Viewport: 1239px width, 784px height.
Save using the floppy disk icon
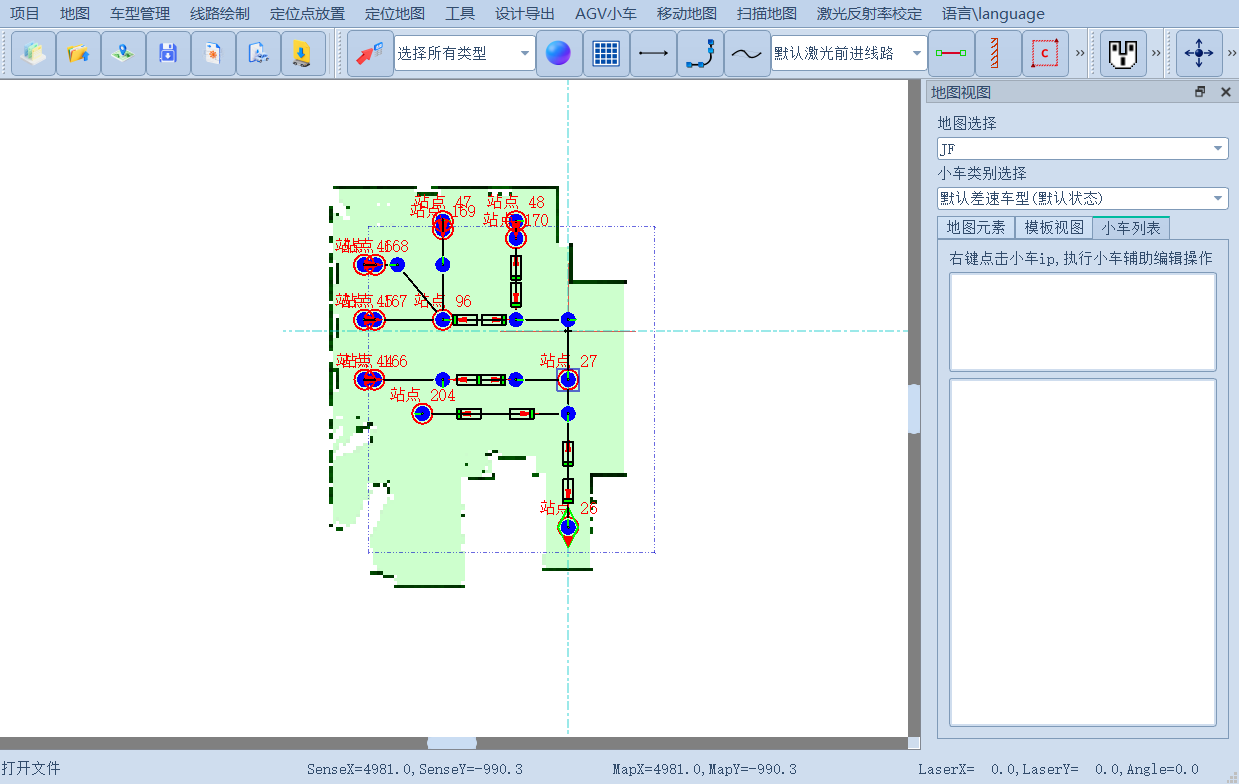[168, 53]
